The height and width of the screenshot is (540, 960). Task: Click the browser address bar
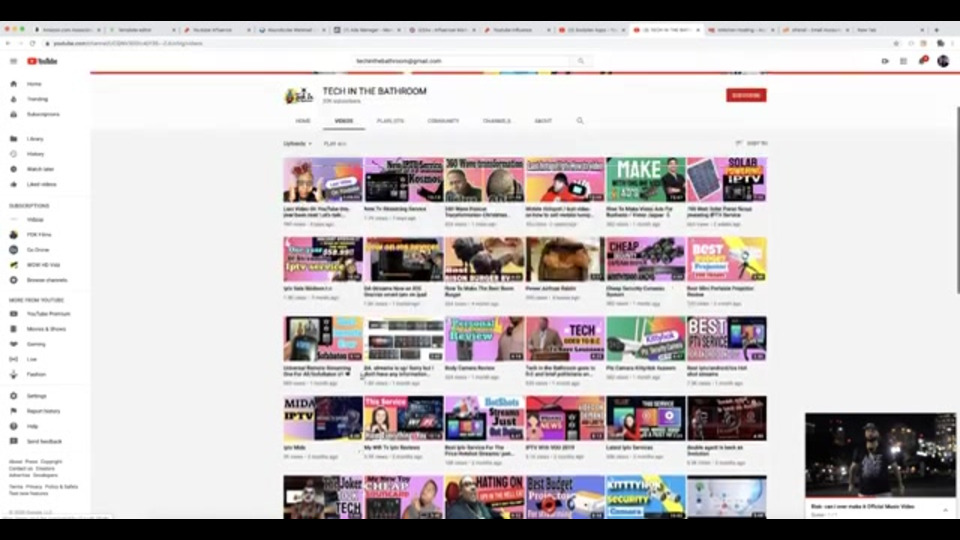point(465,43)
